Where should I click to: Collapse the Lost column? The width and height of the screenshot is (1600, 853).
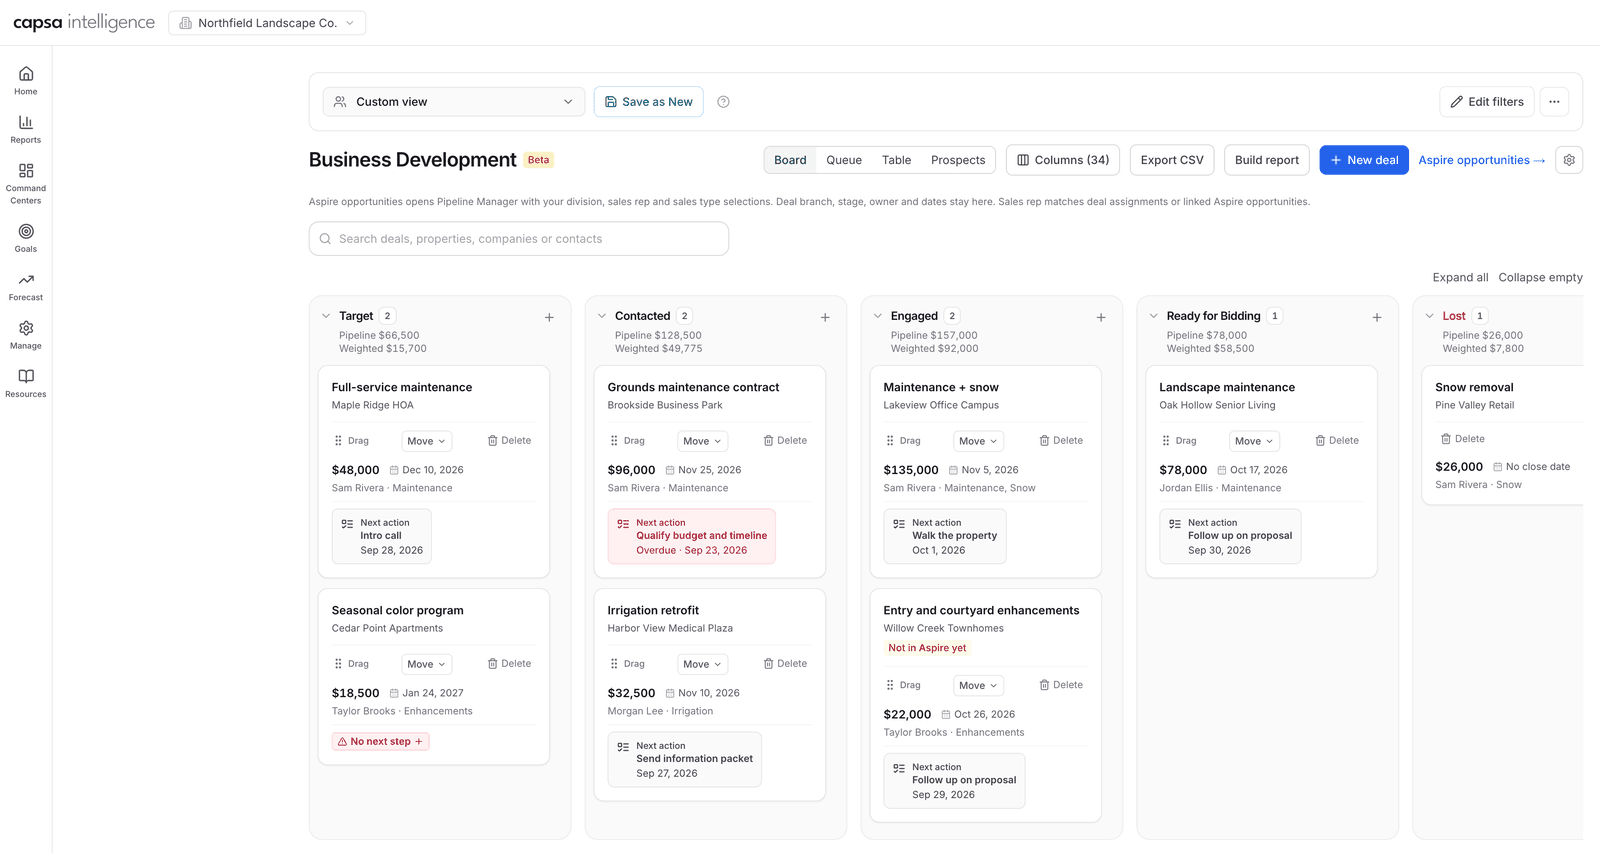pos(1430,316)
